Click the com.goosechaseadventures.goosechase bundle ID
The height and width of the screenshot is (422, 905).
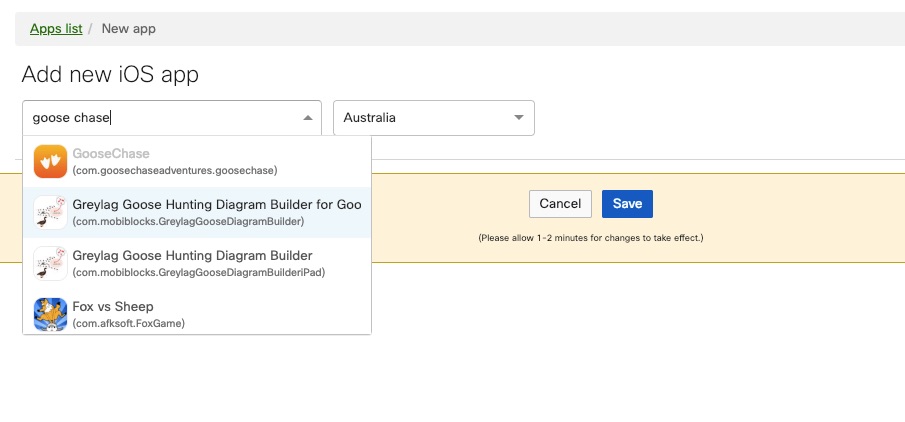pyautogui.click(x=174, y=171)
